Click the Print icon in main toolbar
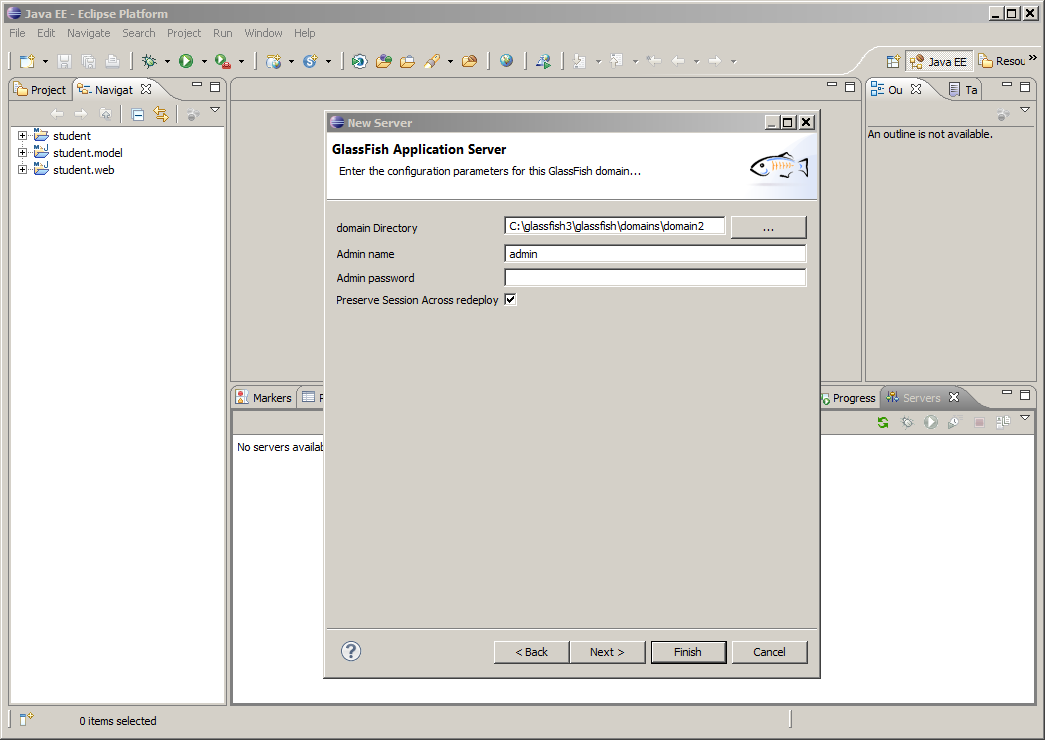Screen dimensions: 1045x740 113,61
